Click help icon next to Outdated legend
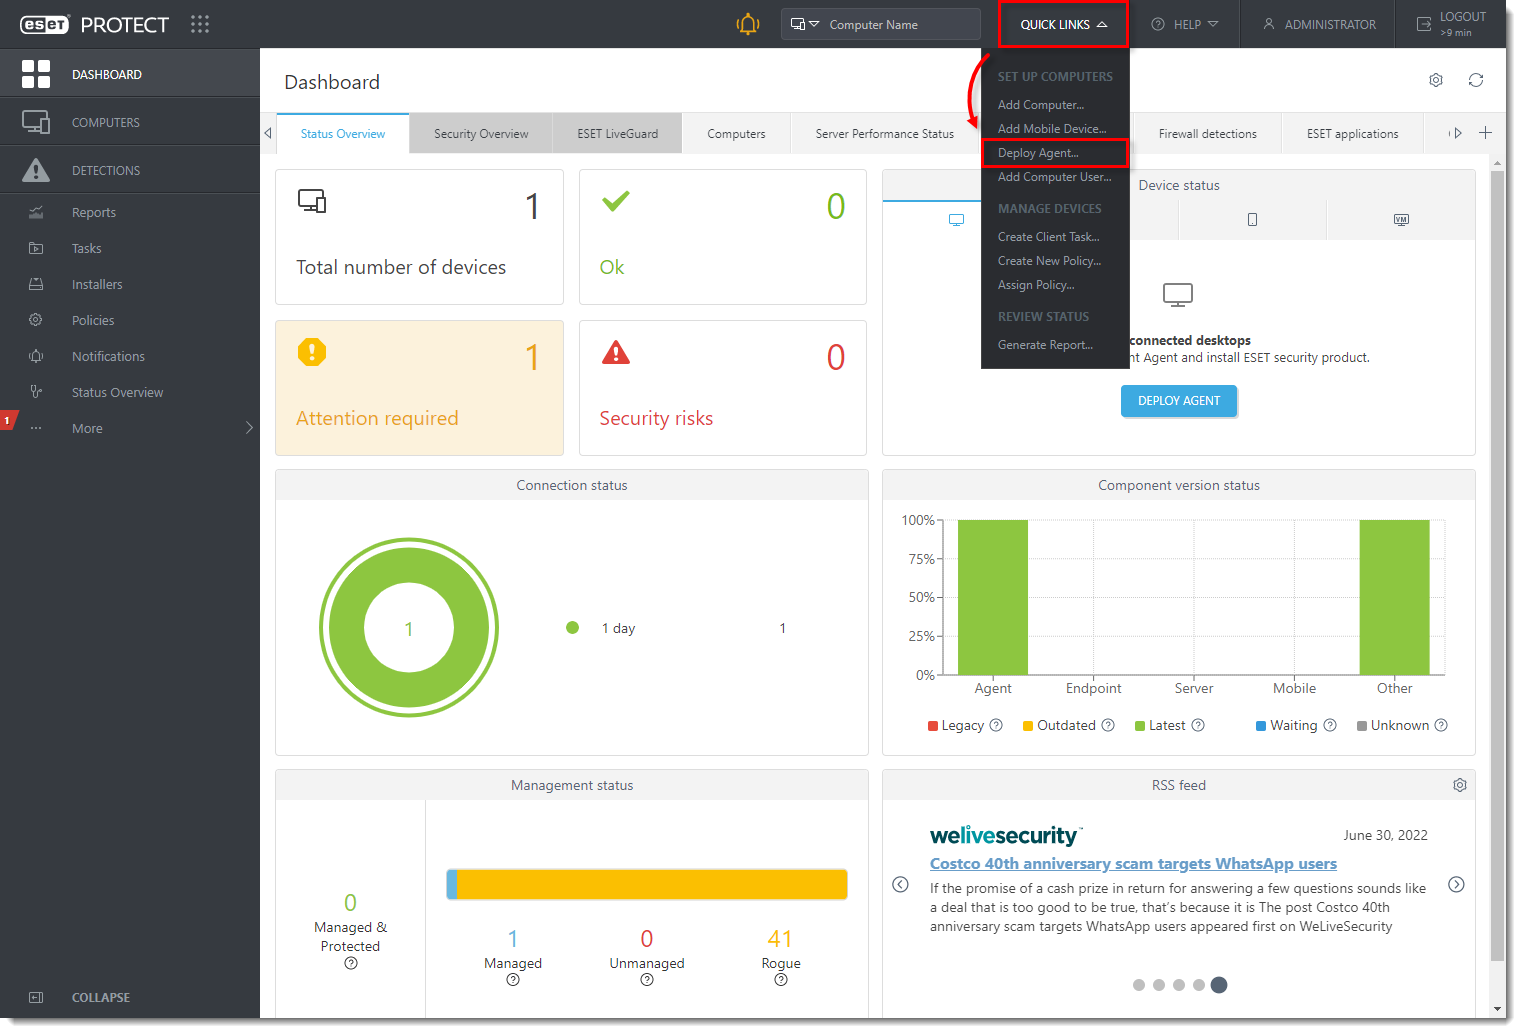 point(1108,725)
